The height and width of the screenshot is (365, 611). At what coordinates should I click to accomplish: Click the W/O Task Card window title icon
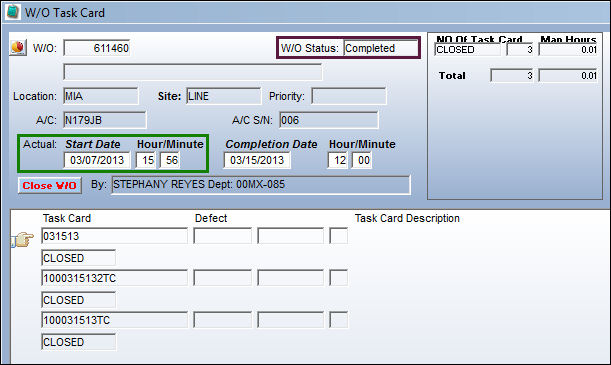tap(12, 12)
